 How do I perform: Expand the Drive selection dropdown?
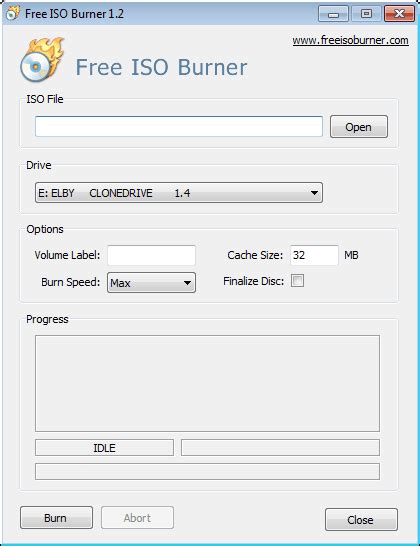click(x=179, y=193)
